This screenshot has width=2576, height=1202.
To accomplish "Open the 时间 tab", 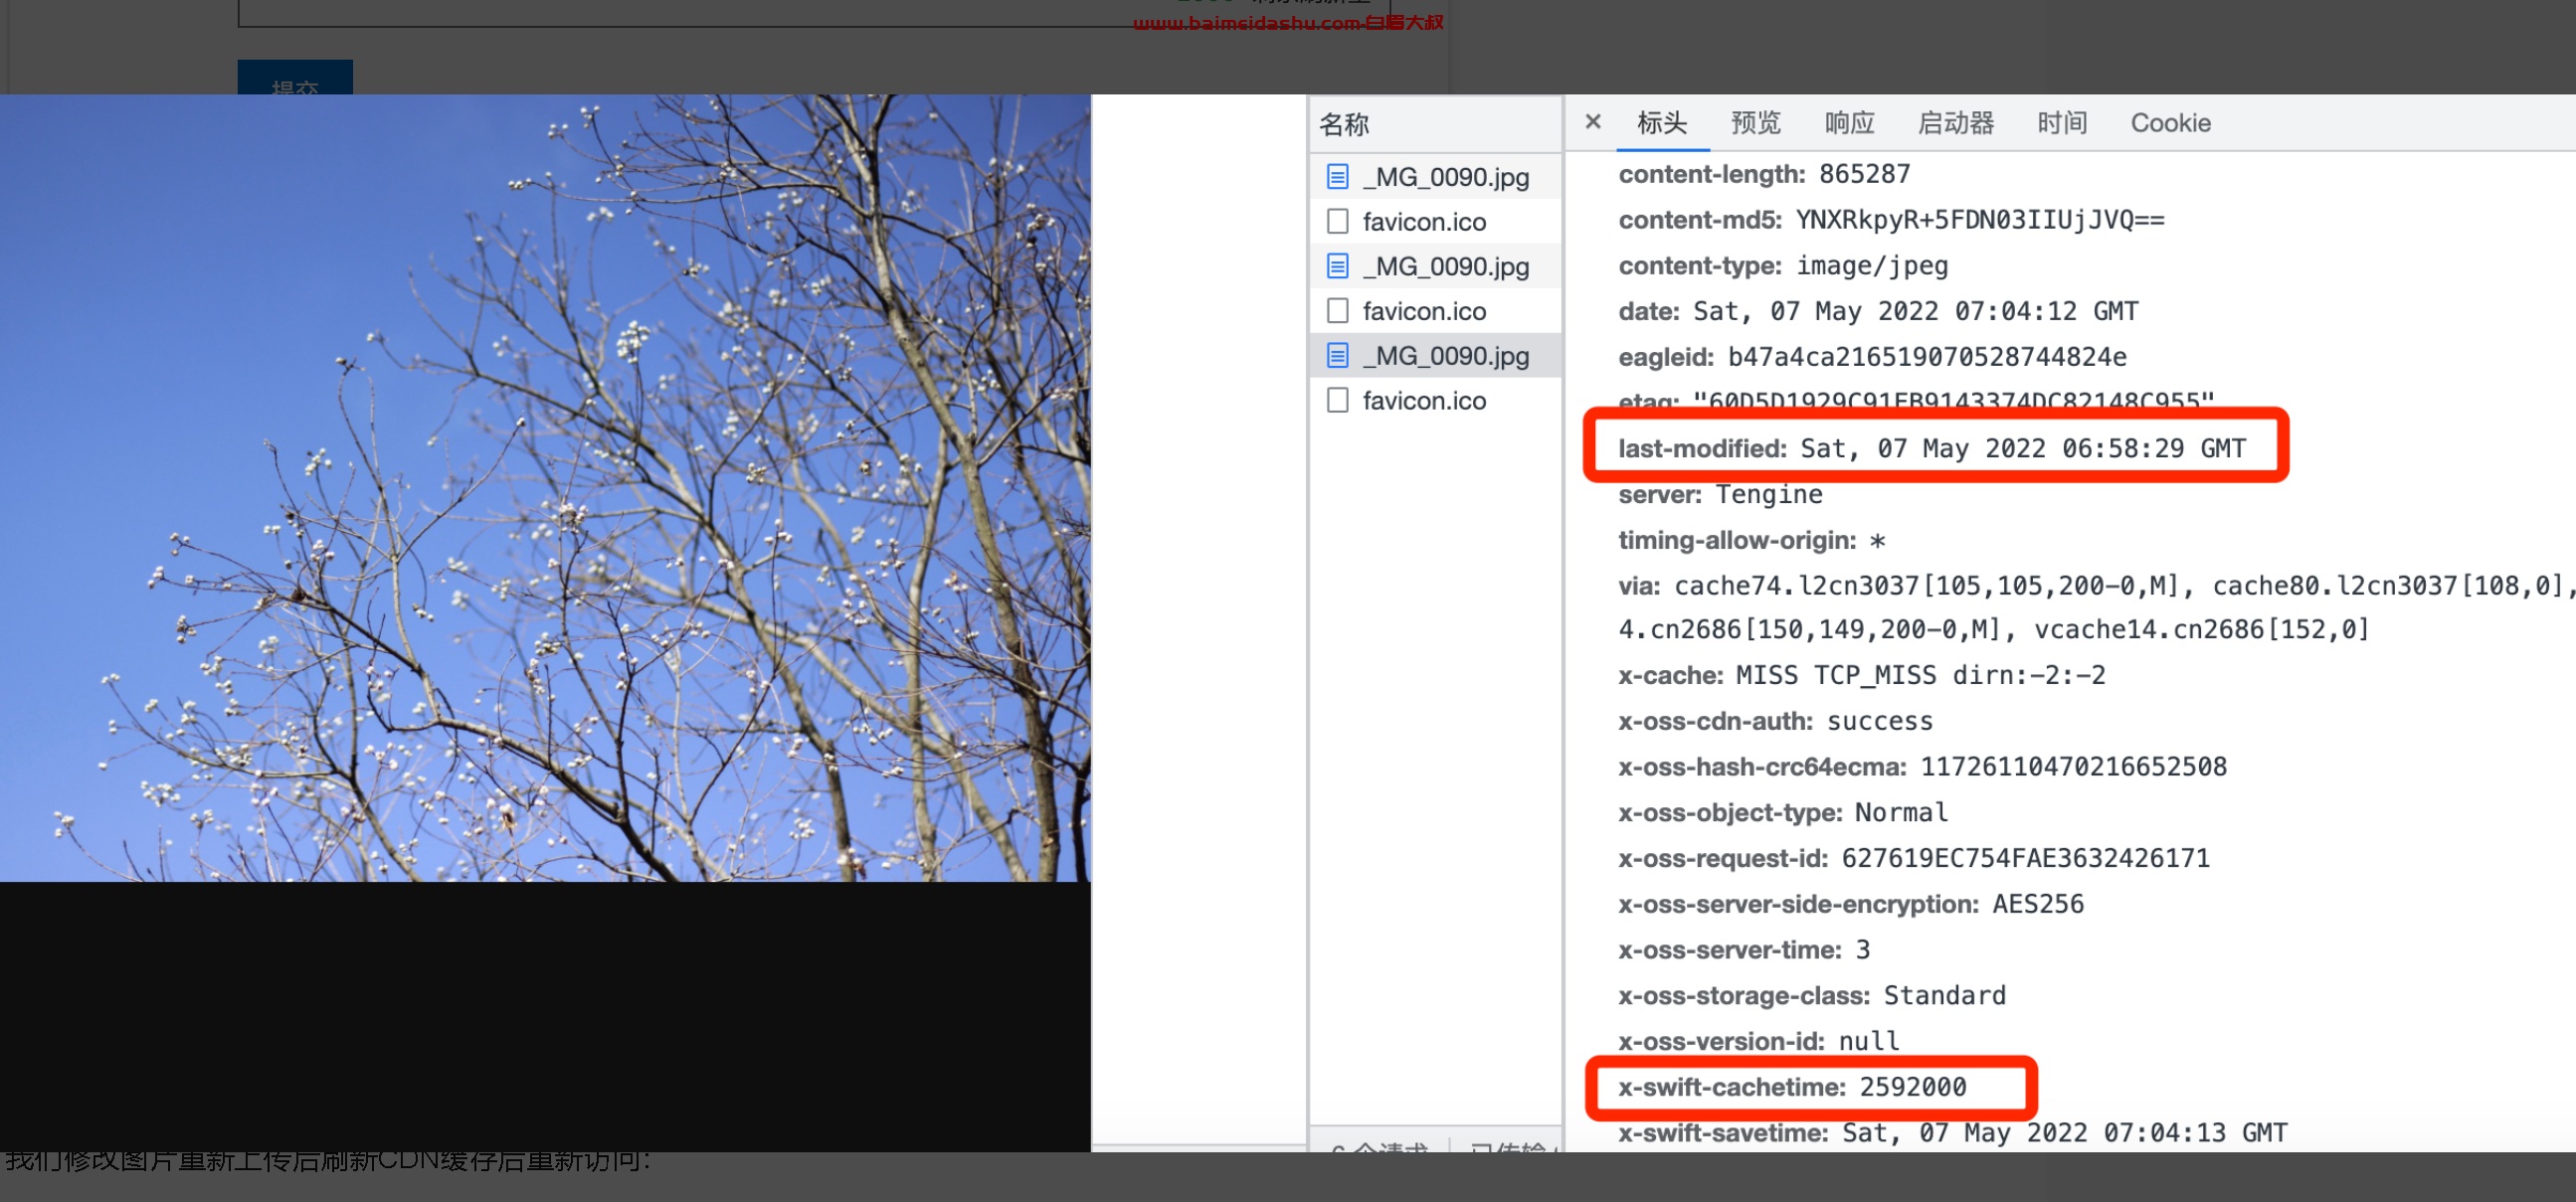I will [x=2062, y=123].
